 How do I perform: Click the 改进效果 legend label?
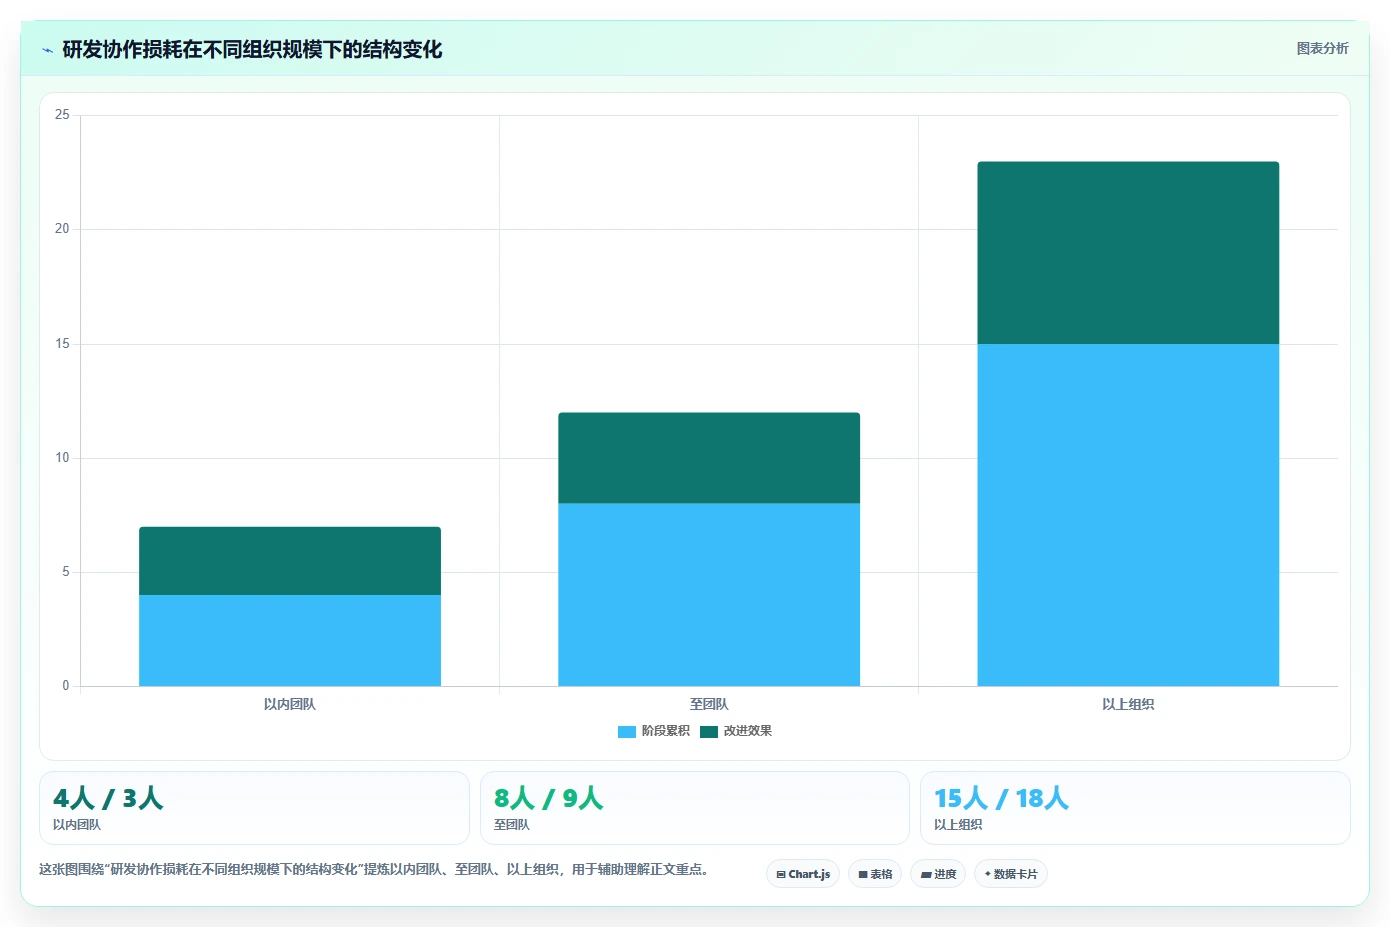click(748, 731)
